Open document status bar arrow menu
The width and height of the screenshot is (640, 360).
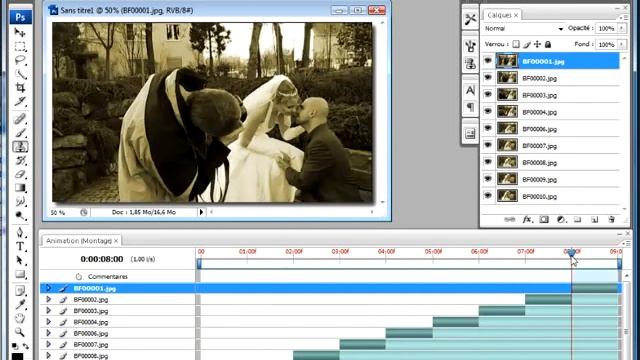click(201, 212)
